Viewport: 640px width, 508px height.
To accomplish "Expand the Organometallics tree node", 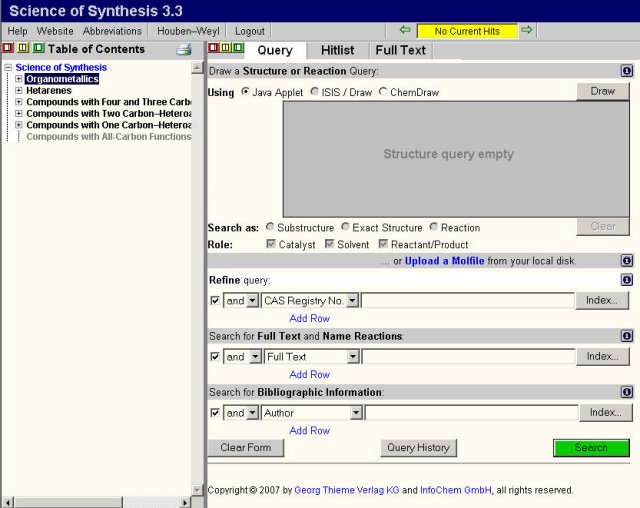I will tap(19, 79).
